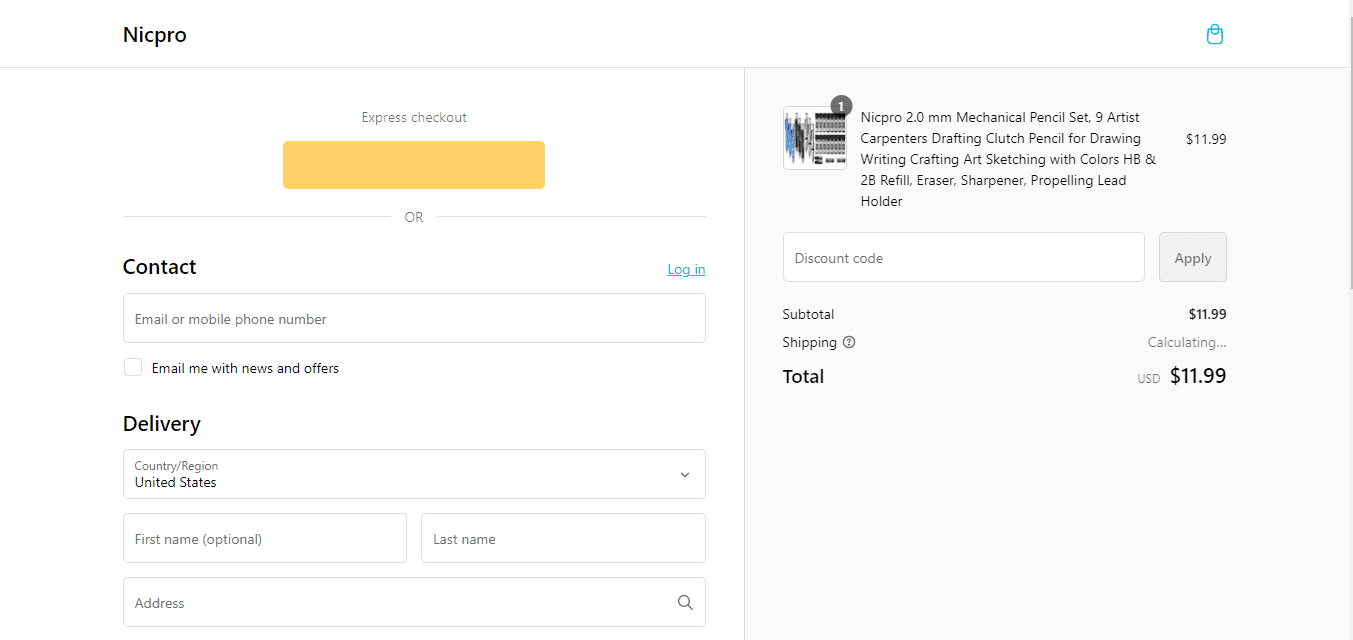Click the Express checkout label

pyautogui.click(x=414, y=117)
